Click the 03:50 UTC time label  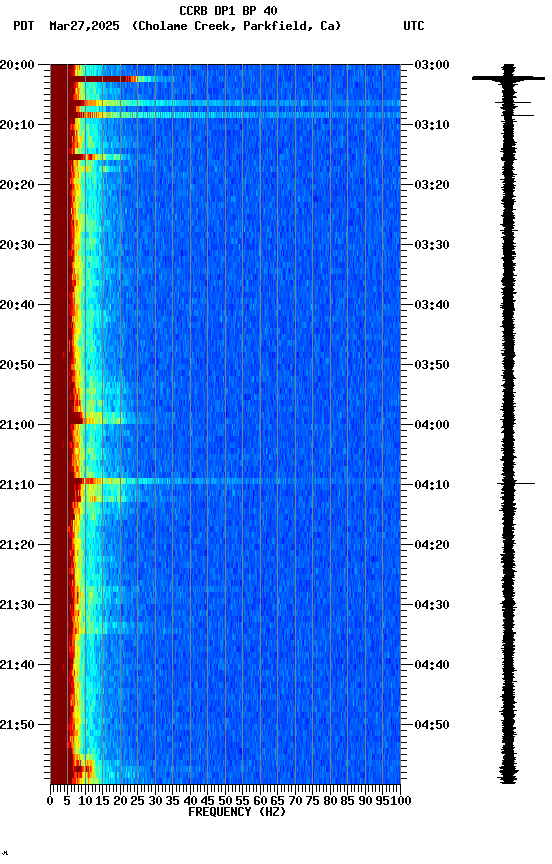[432, 365]
